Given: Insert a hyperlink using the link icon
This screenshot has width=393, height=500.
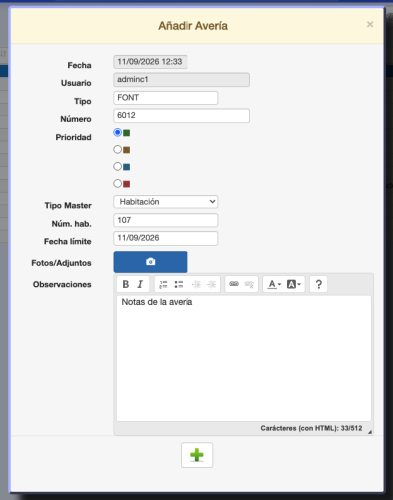Looking at the screenshot, I should tap(234, 284).
